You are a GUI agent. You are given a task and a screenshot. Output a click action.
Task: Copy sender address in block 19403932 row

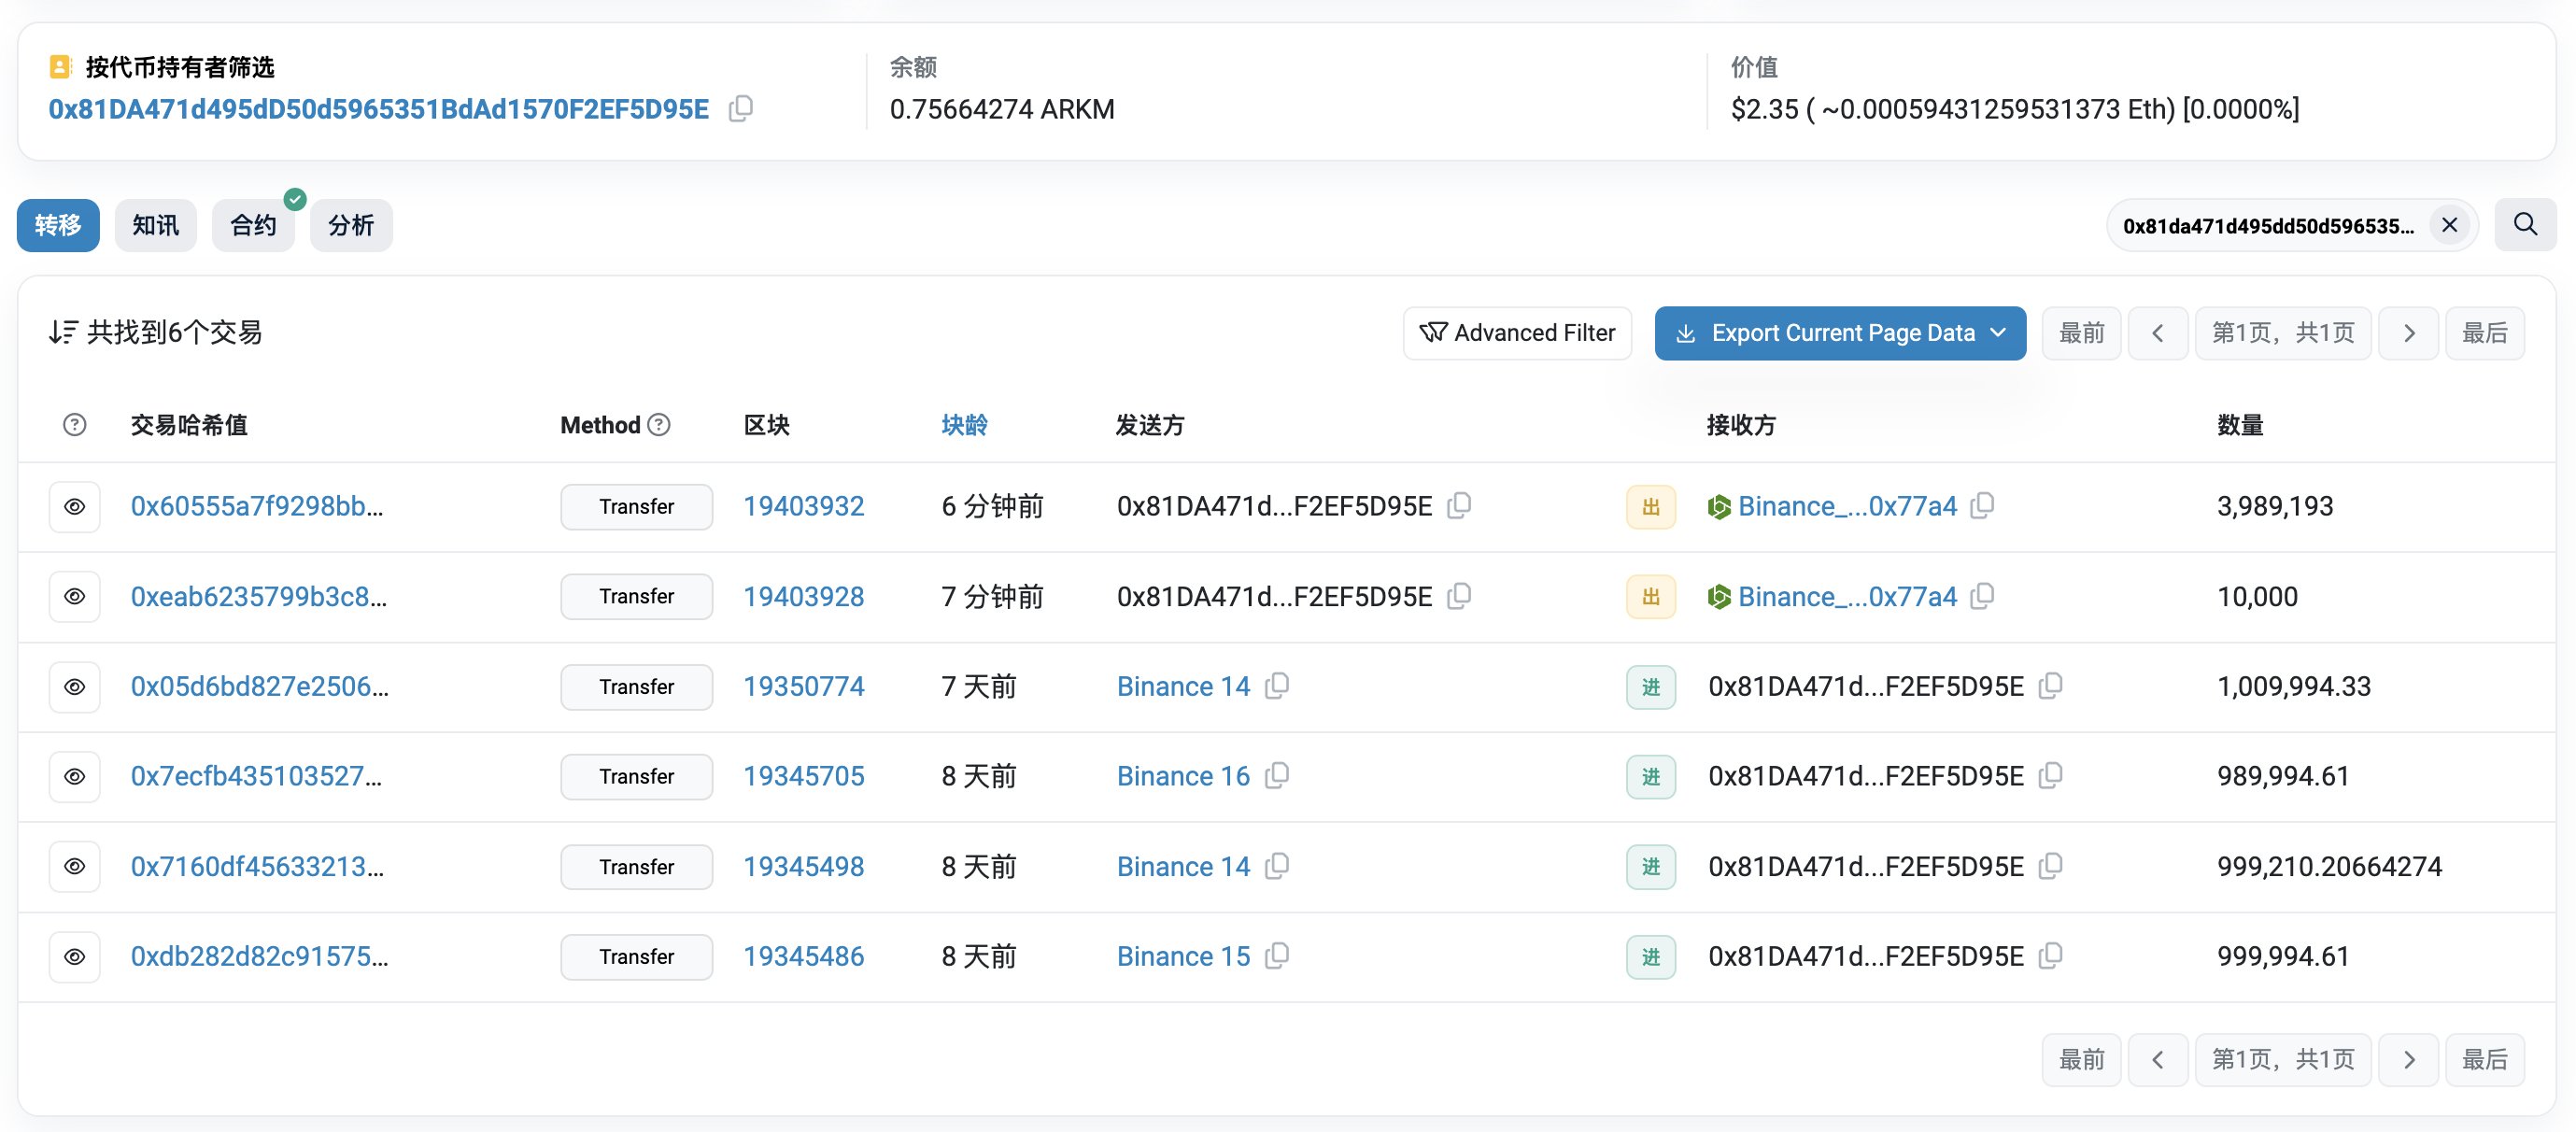1460,505
